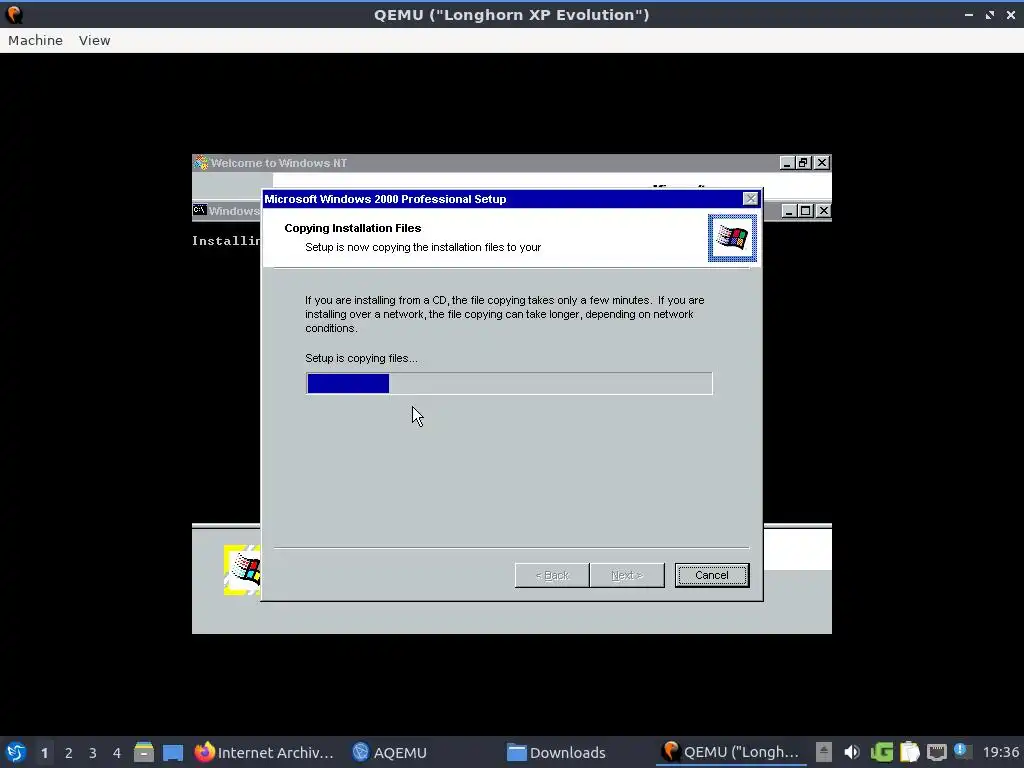
Task: Close the command prompt window
Action: (824, 211)
